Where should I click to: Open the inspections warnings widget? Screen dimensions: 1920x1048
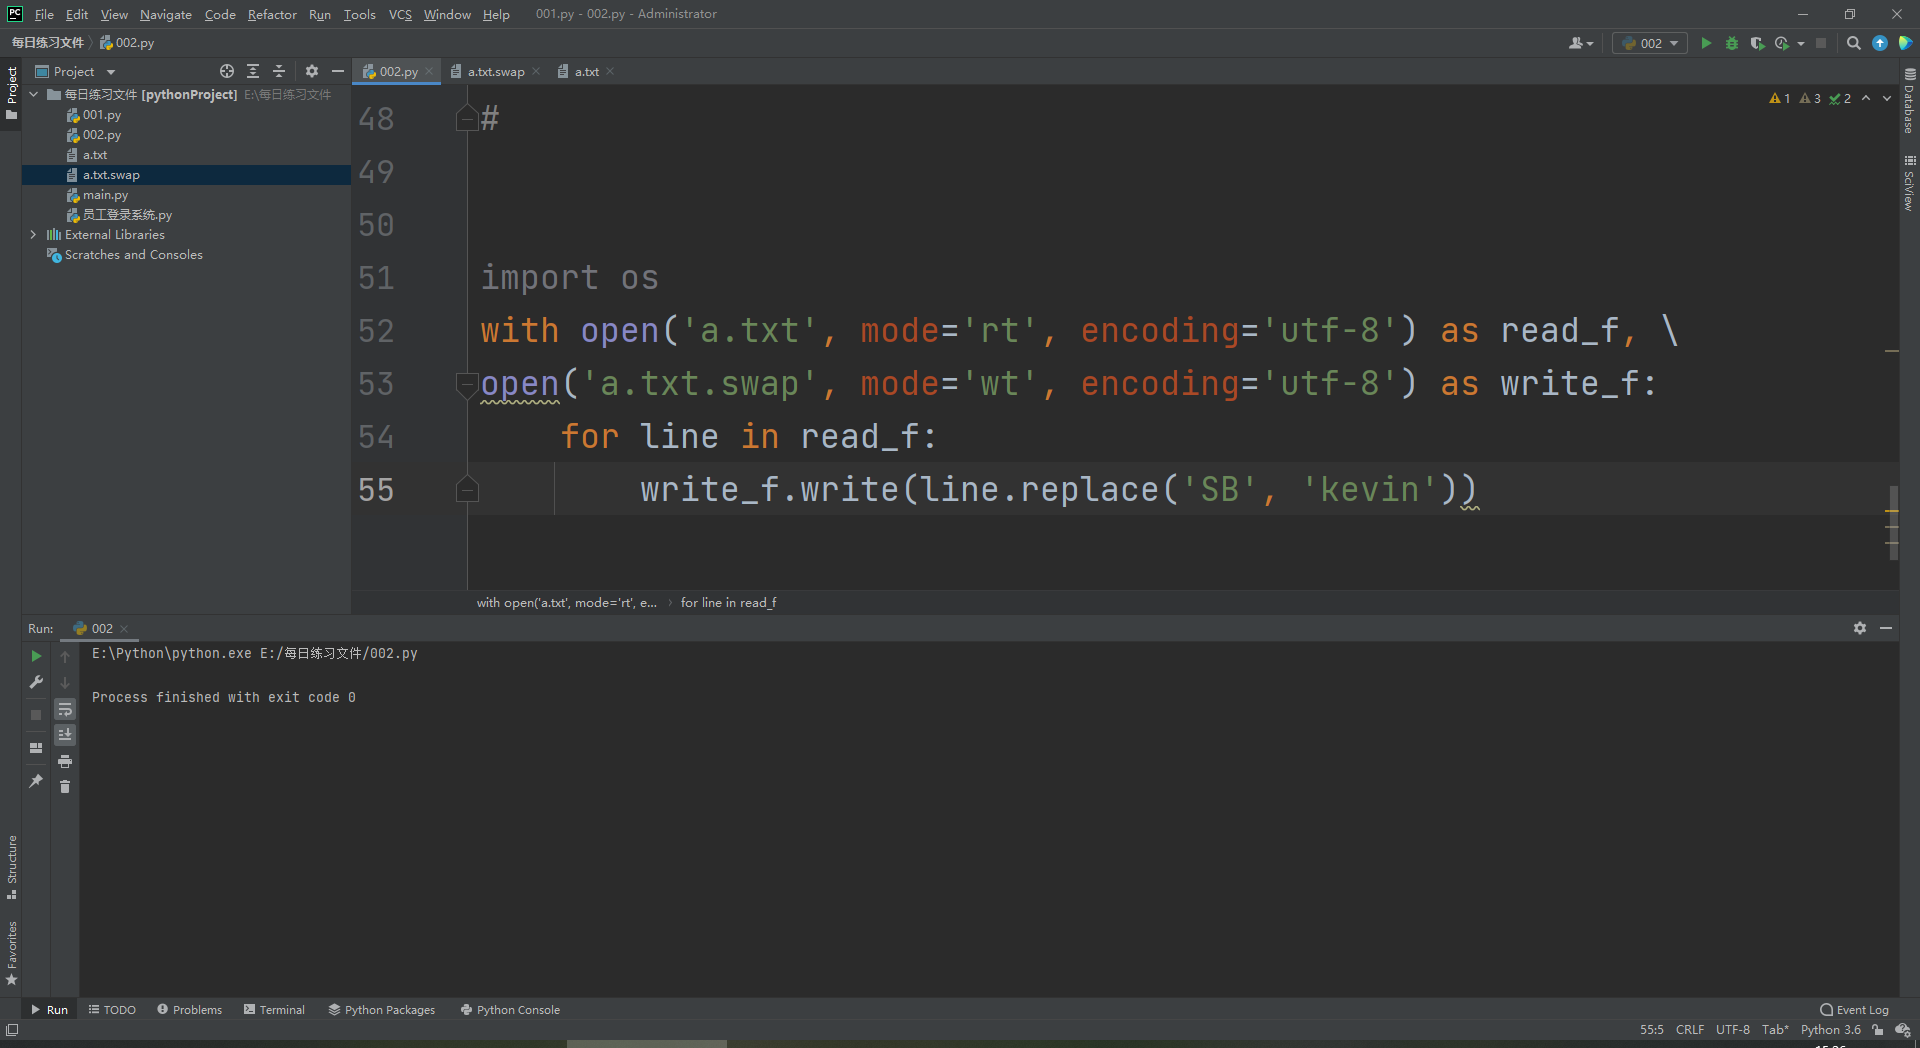[x=1810, y=98]
